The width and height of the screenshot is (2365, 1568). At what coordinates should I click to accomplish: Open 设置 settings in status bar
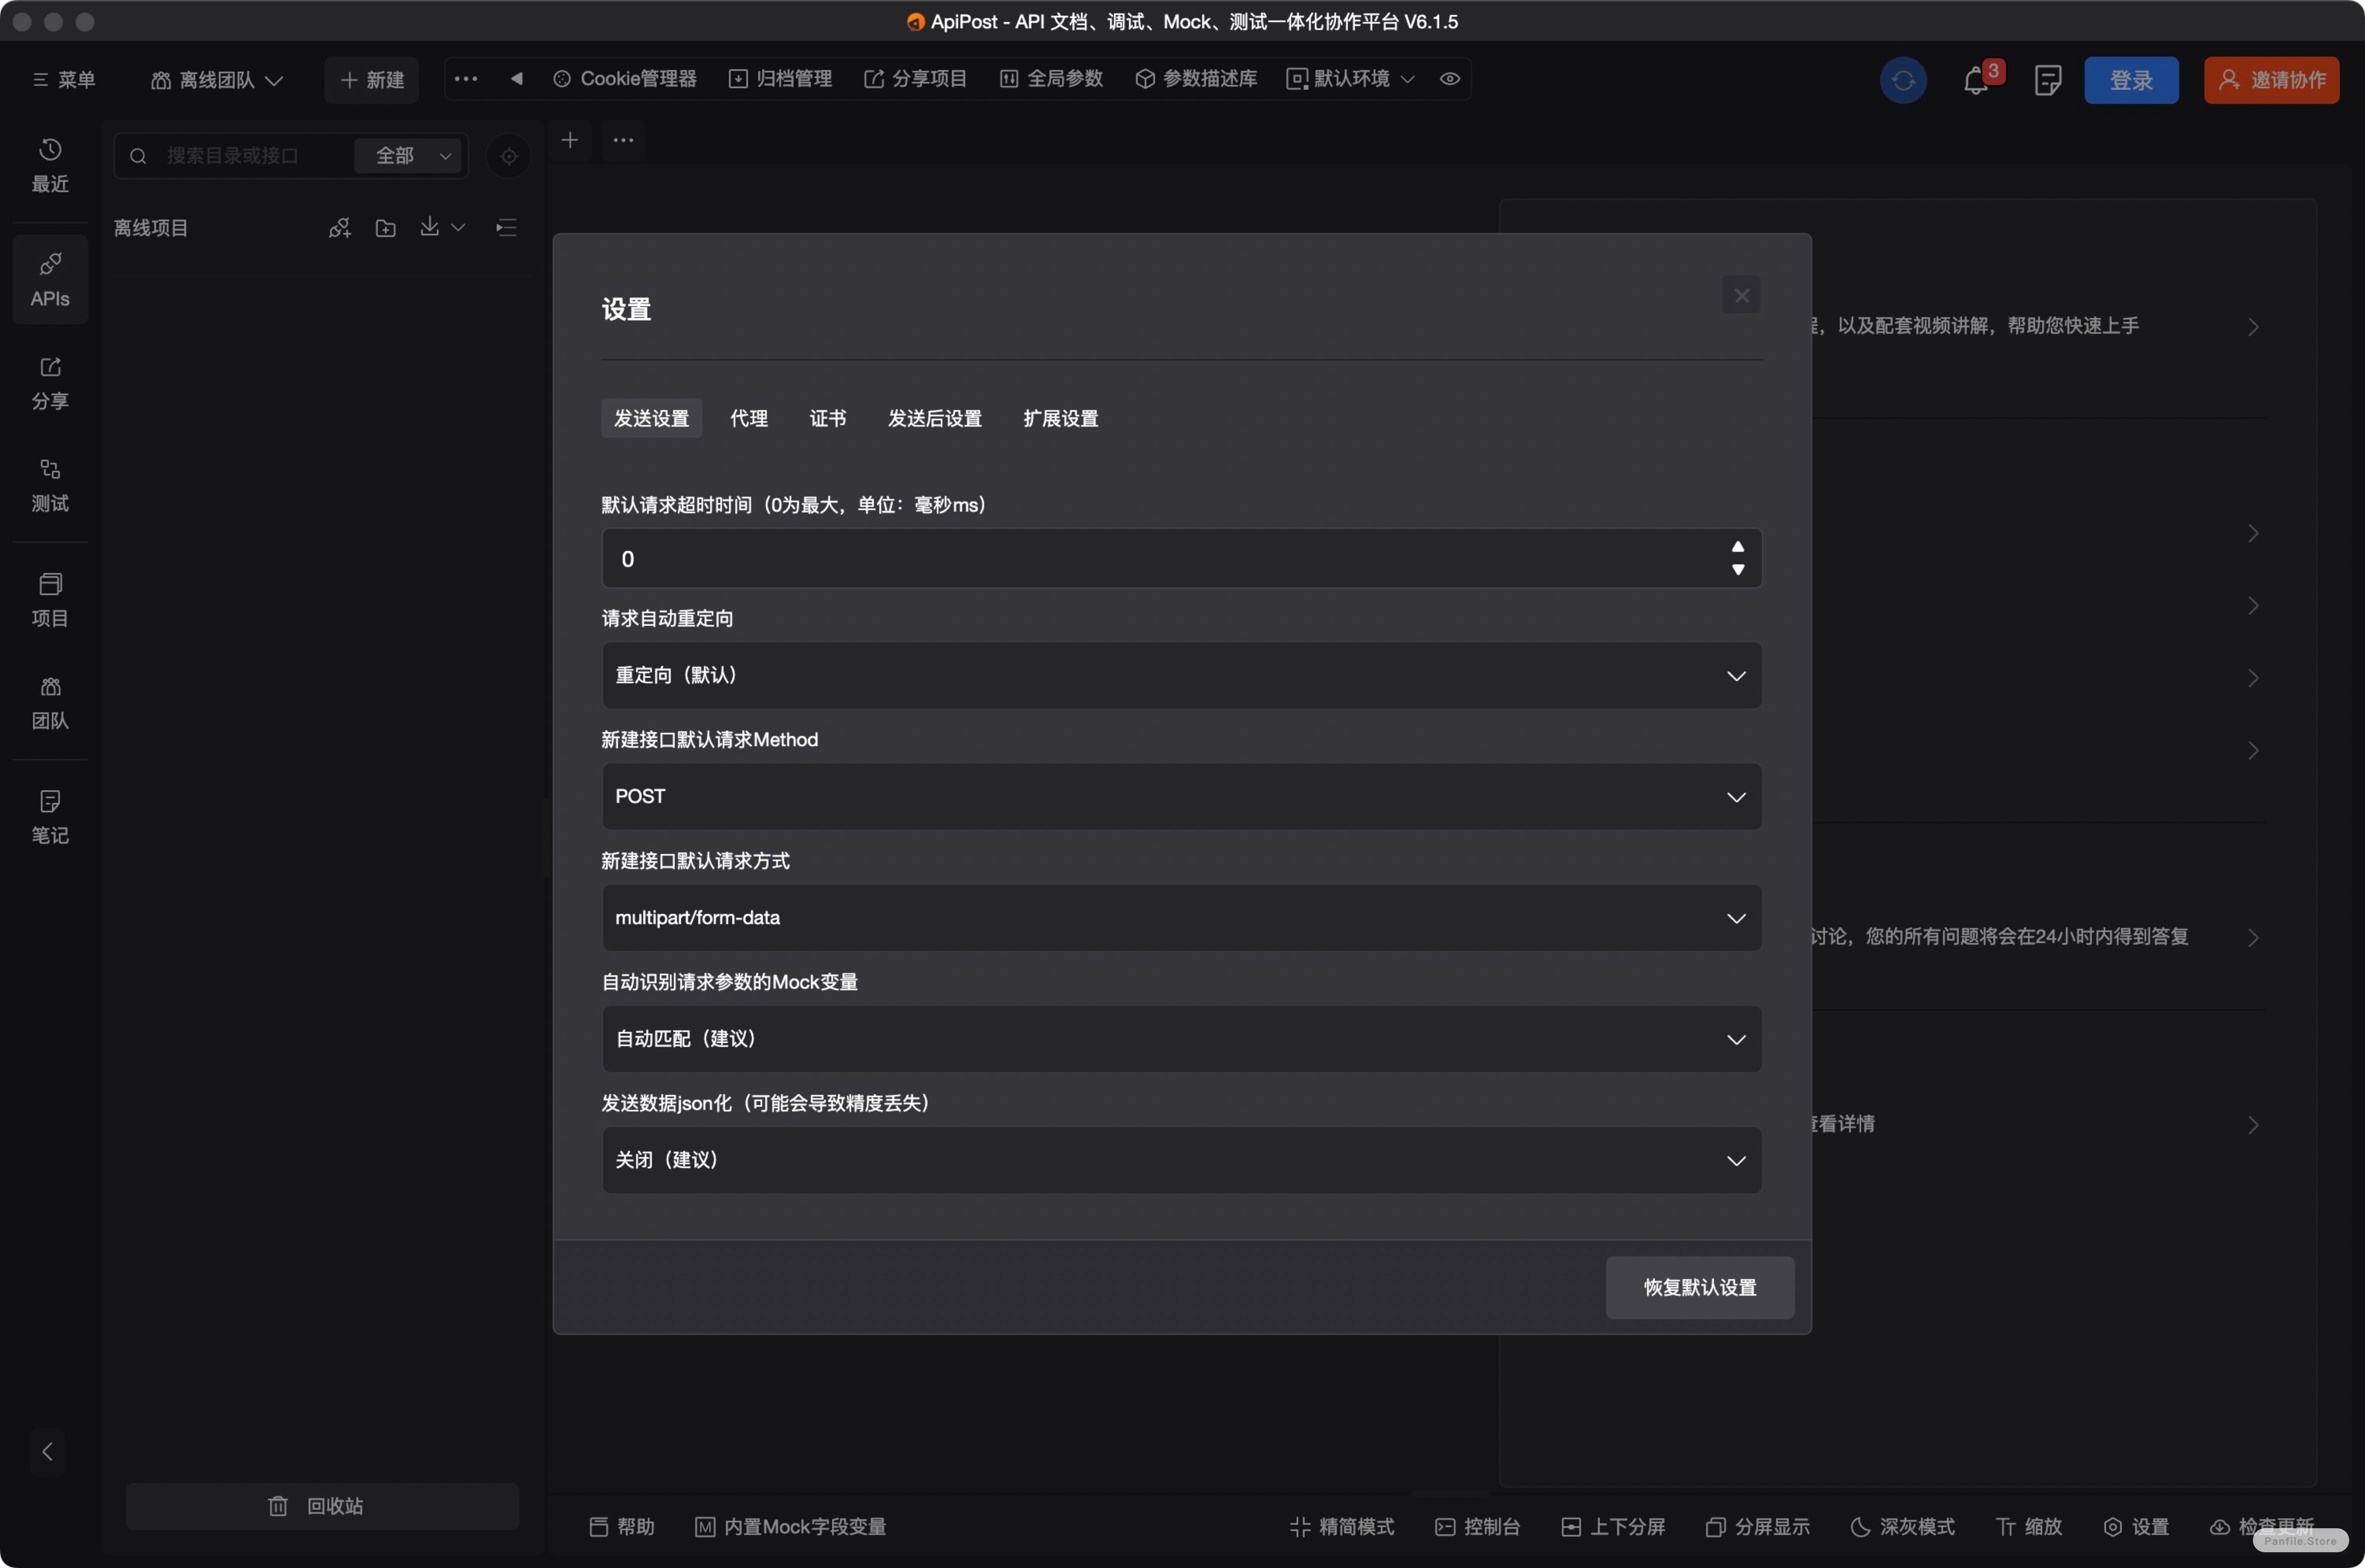click(x=2136, y=1527)
